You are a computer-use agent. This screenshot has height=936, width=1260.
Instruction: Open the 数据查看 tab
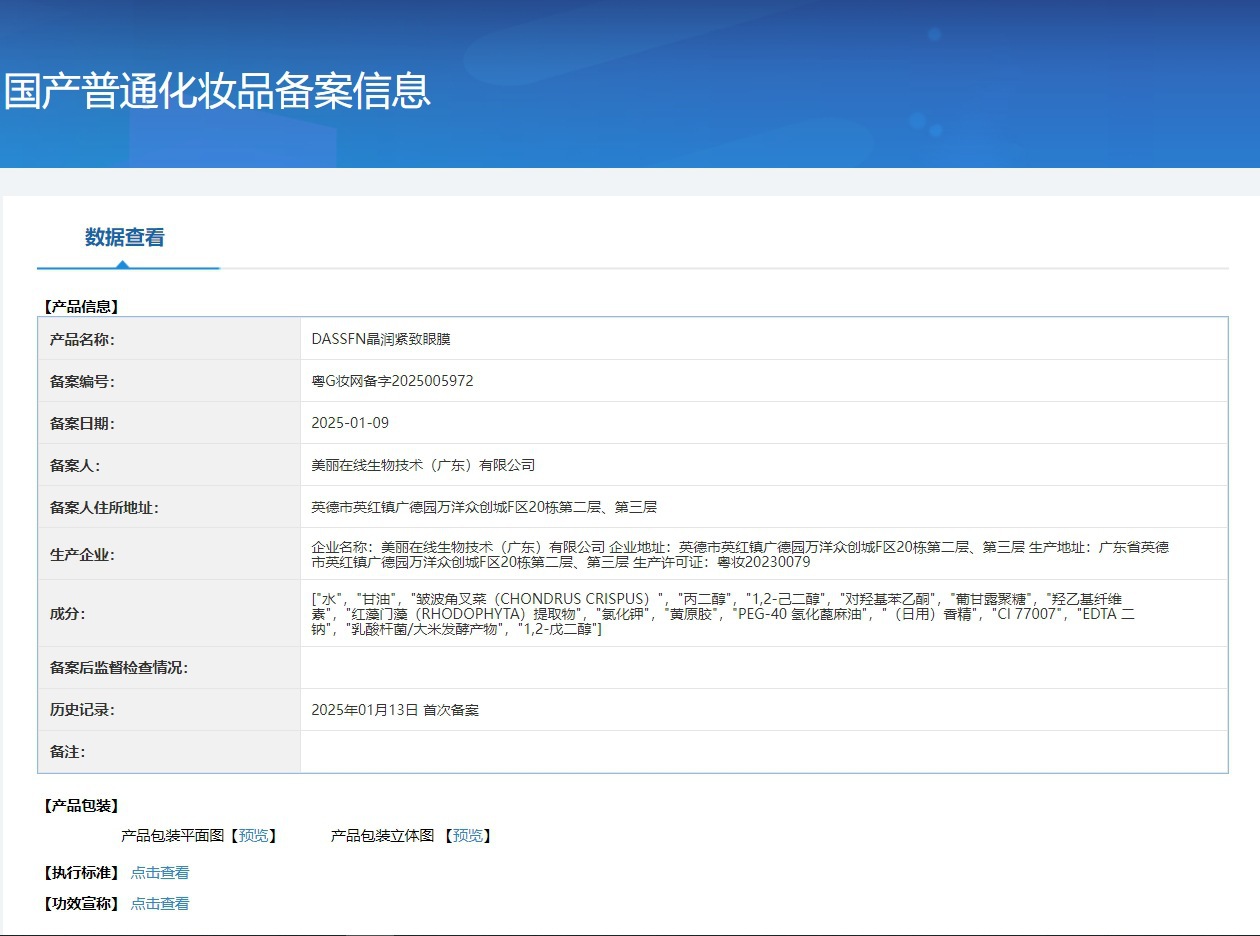[125, 238]
